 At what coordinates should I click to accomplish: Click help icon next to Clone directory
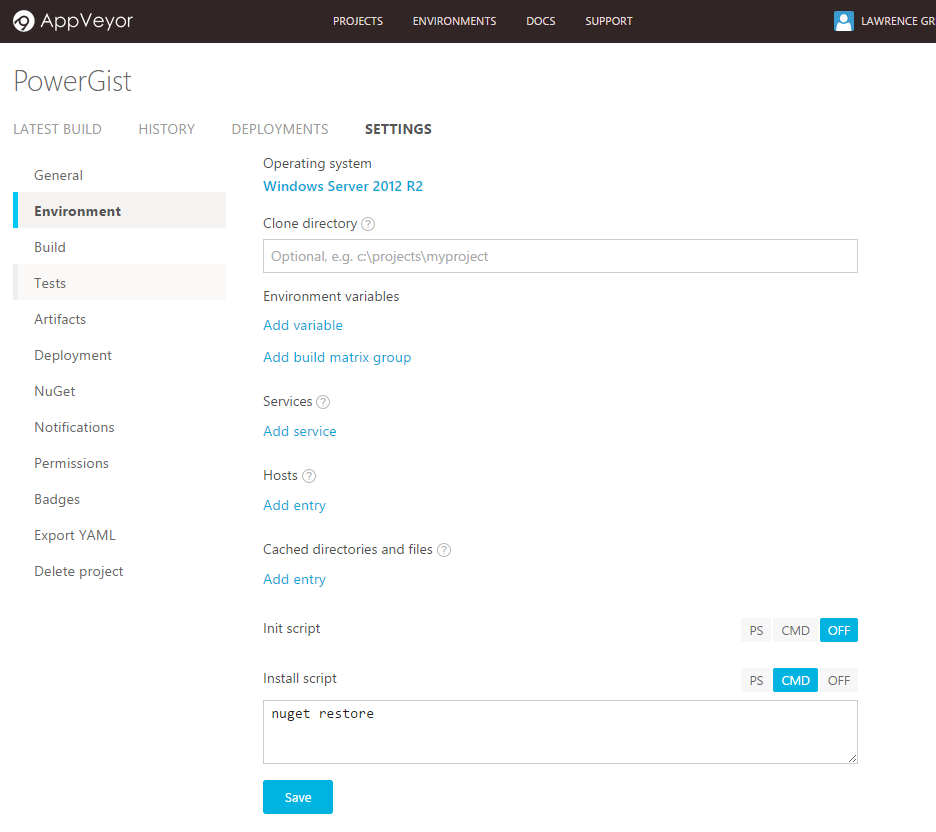pos(368,224)
